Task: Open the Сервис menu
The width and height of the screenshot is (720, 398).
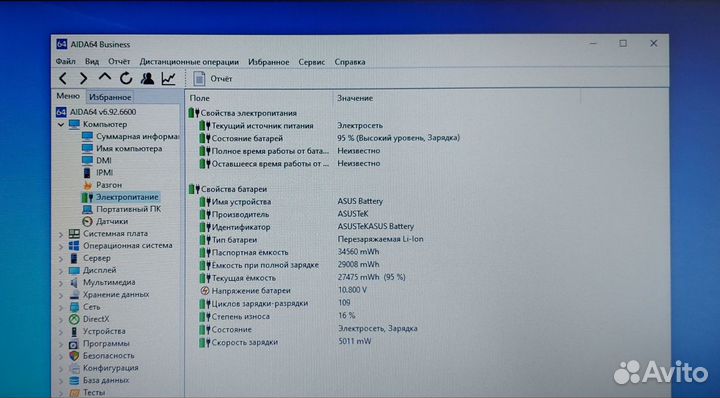Action: point(312,62)
